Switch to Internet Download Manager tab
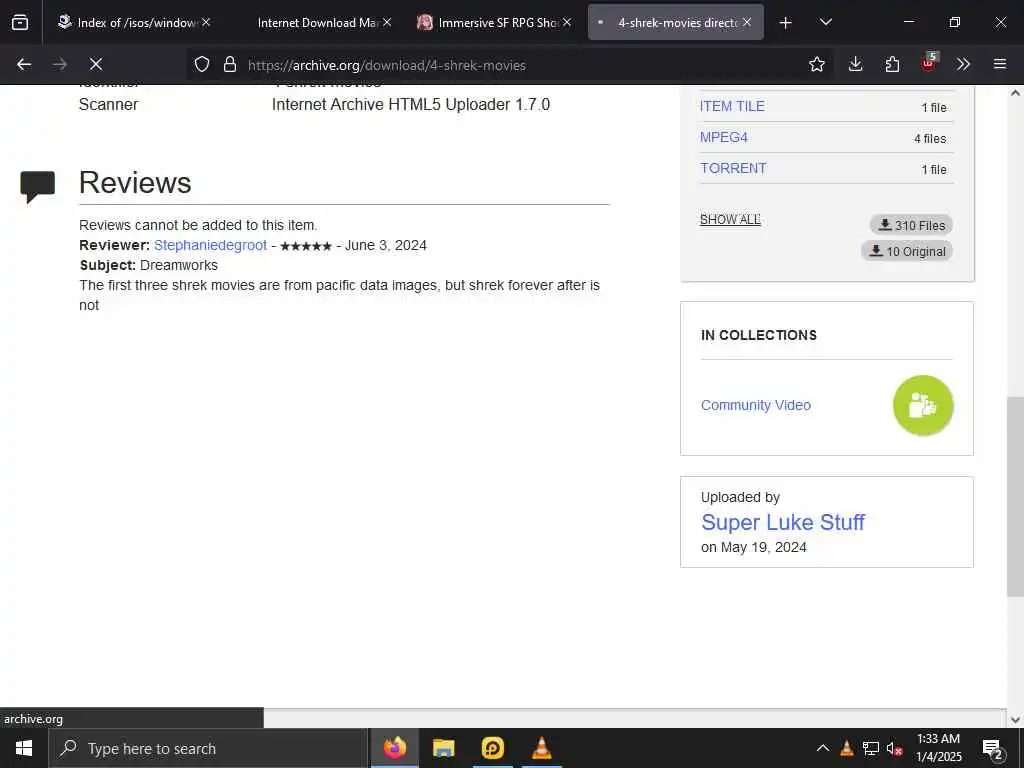Viewport: 1024px width, 768px height. [x=318, y=23]
